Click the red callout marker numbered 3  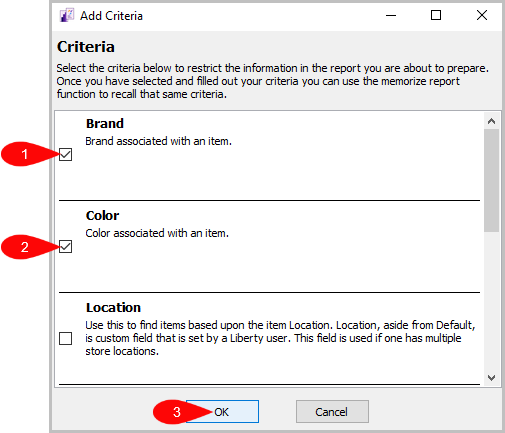click(176, 412)
